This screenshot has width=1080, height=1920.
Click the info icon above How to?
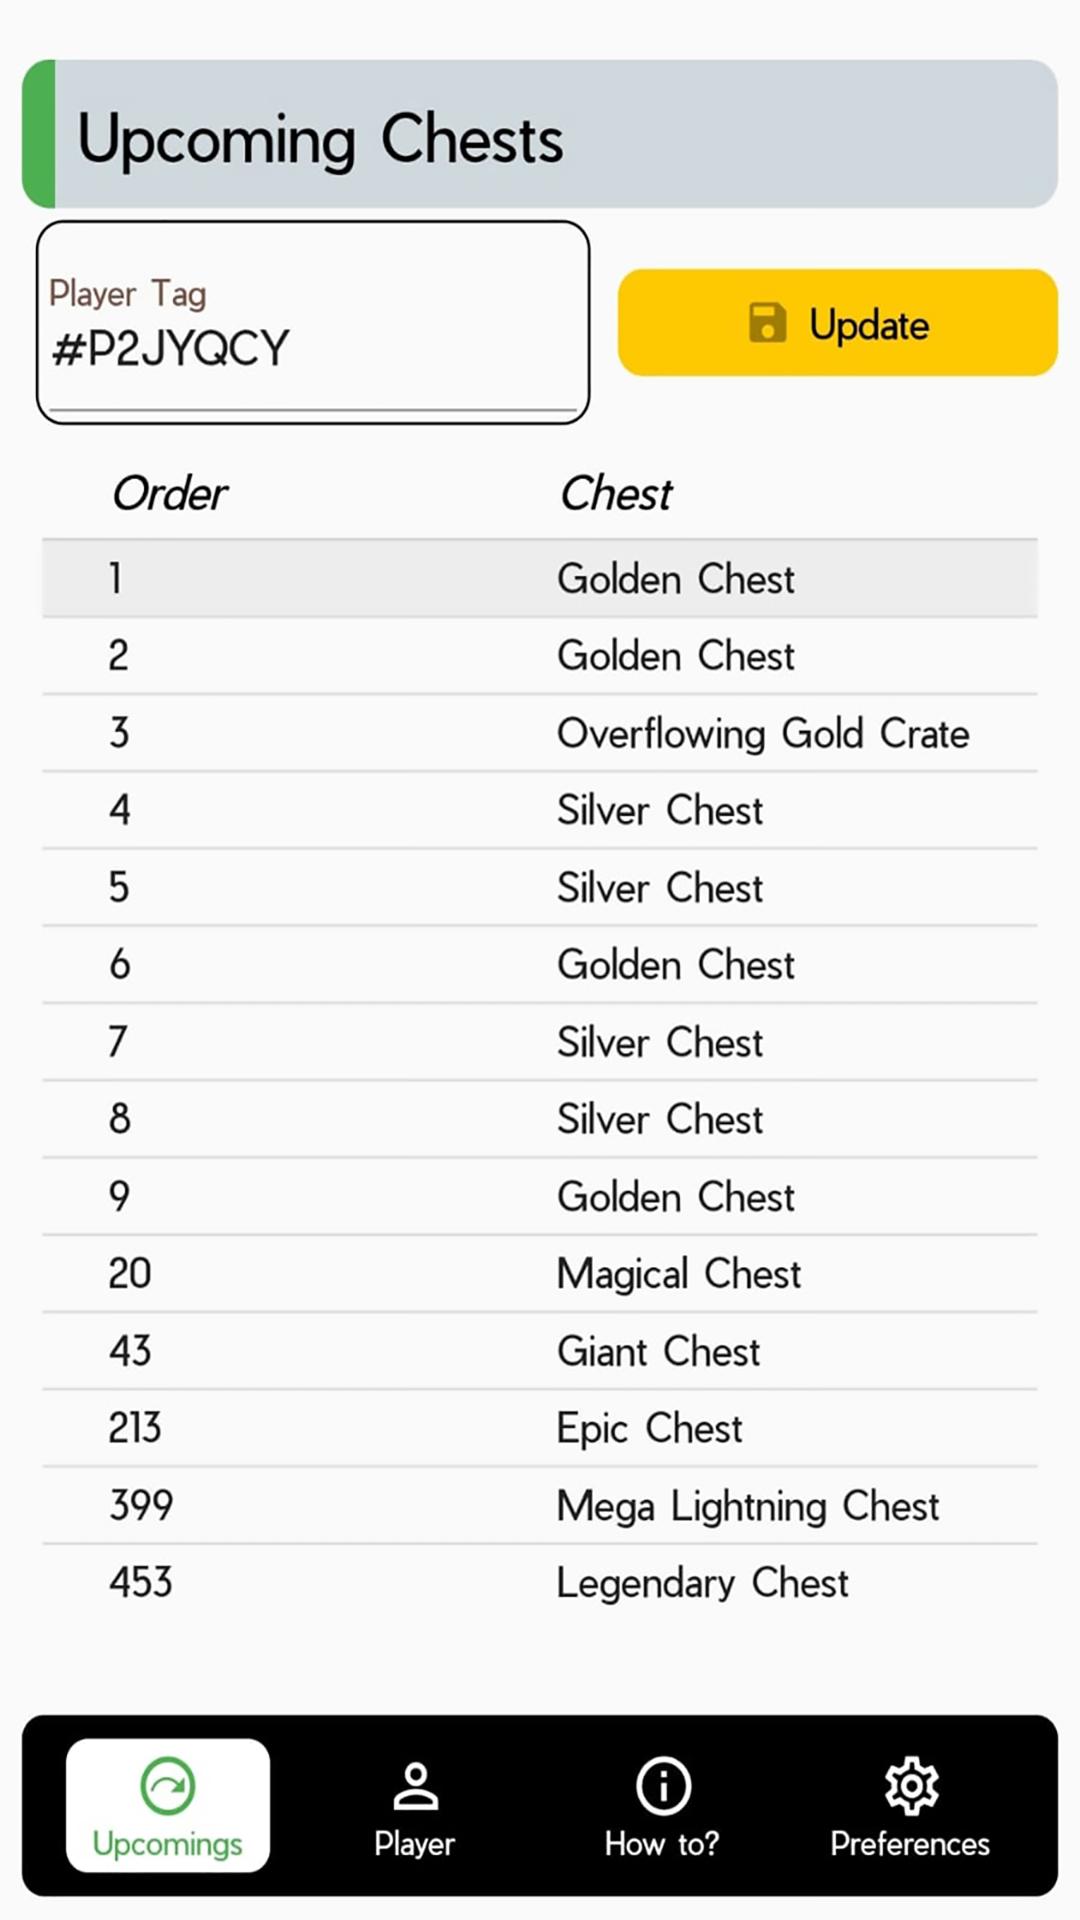click(x=662, y=1787)
